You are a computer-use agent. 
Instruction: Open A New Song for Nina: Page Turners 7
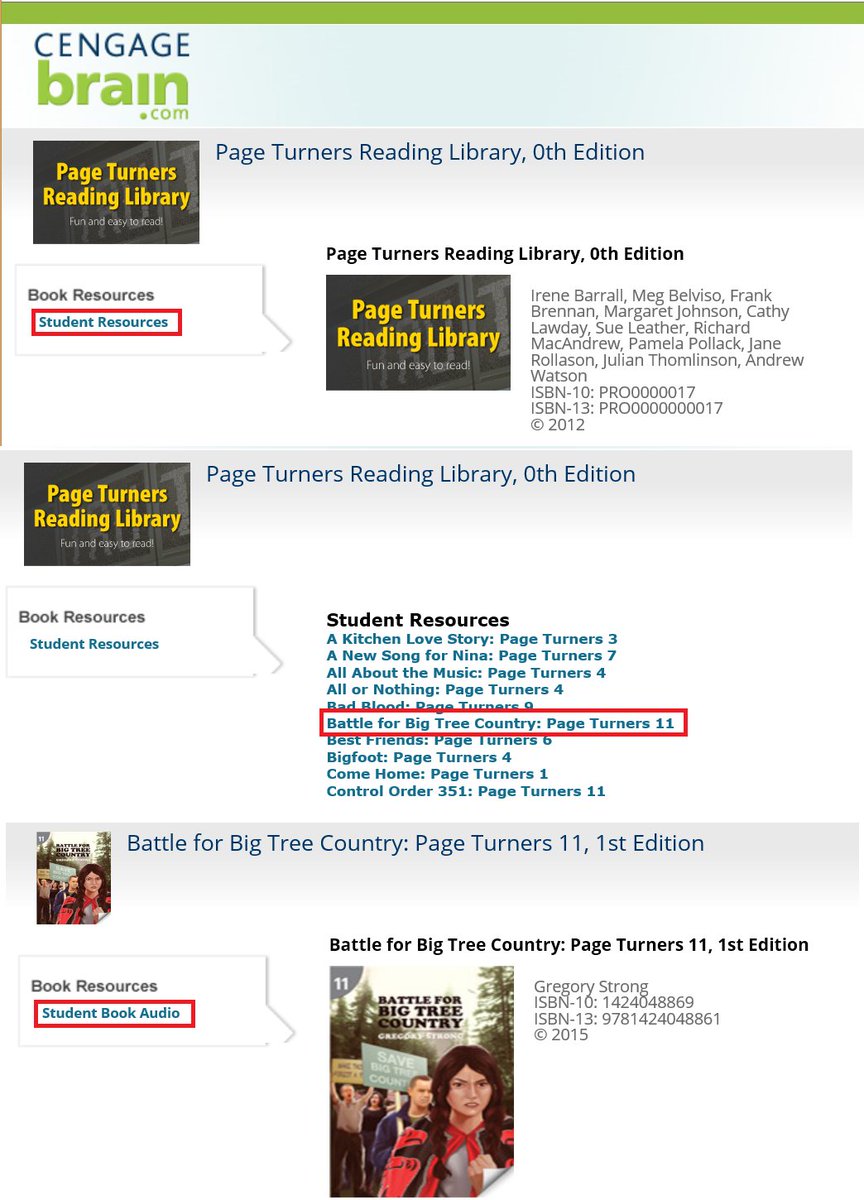click(471, 656)
